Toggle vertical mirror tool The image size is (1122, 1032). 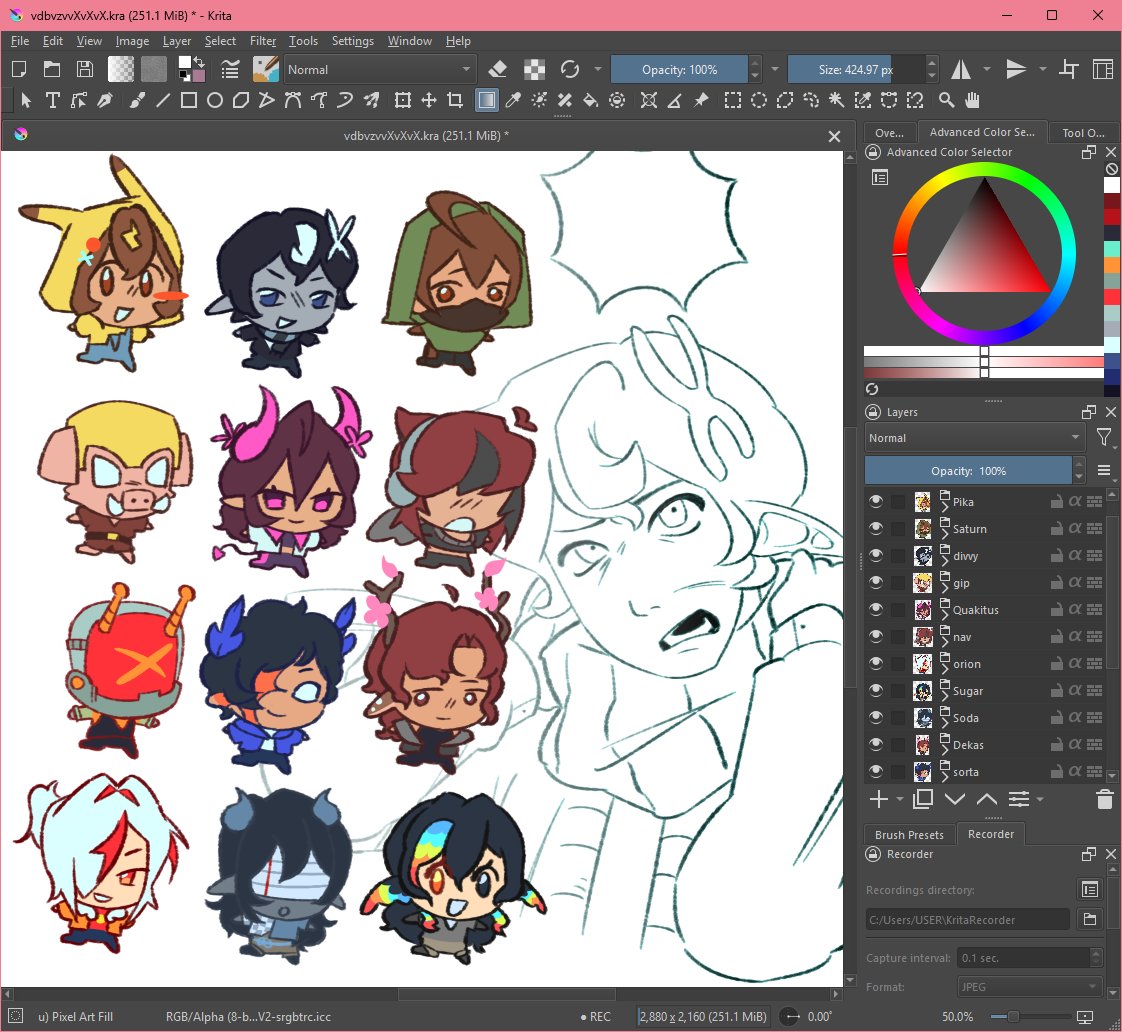pos(1015,69)
